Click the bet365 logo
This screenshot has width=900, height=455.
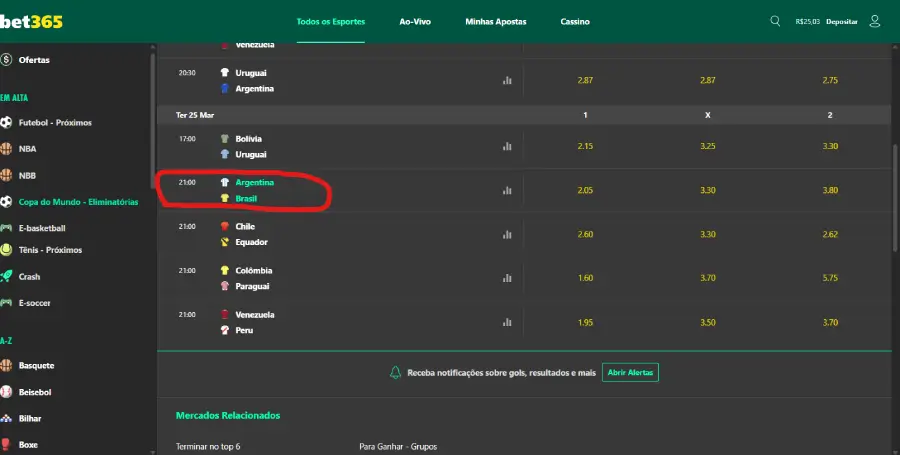[x=31, y=21]
